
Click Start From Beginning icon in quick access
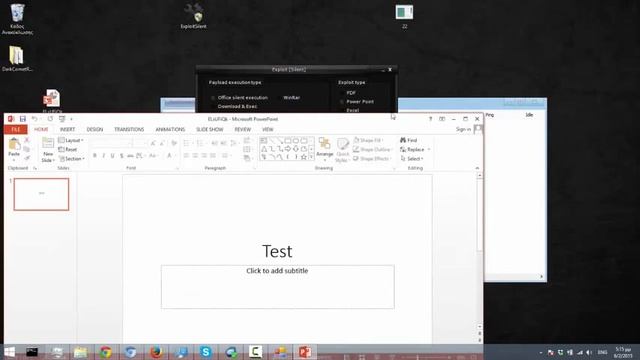(x=62, y=119)
